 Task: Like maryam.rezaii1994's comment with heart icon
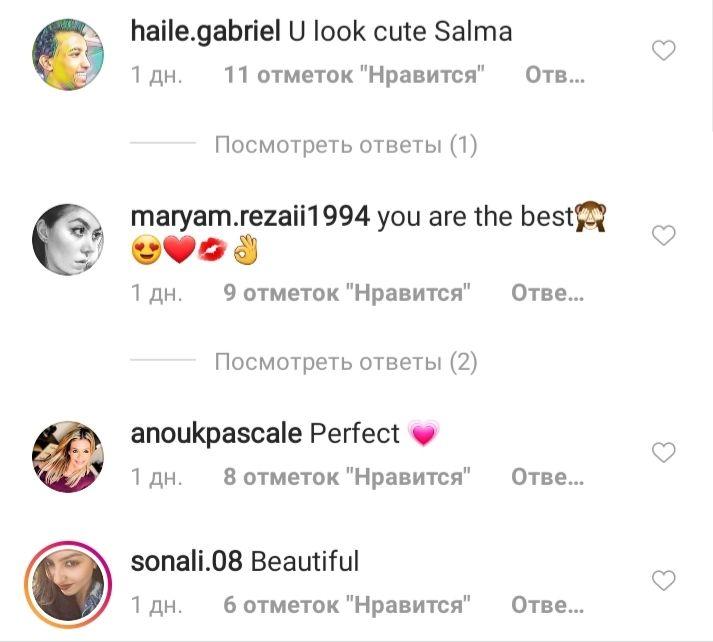tap(663, 236)
